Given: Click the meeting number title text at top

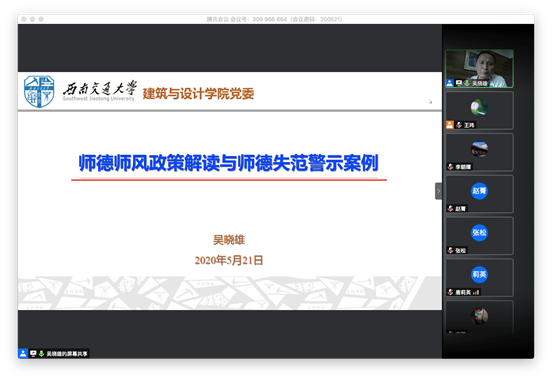Looking at the screenshot, I should click(x=274, y=19).
